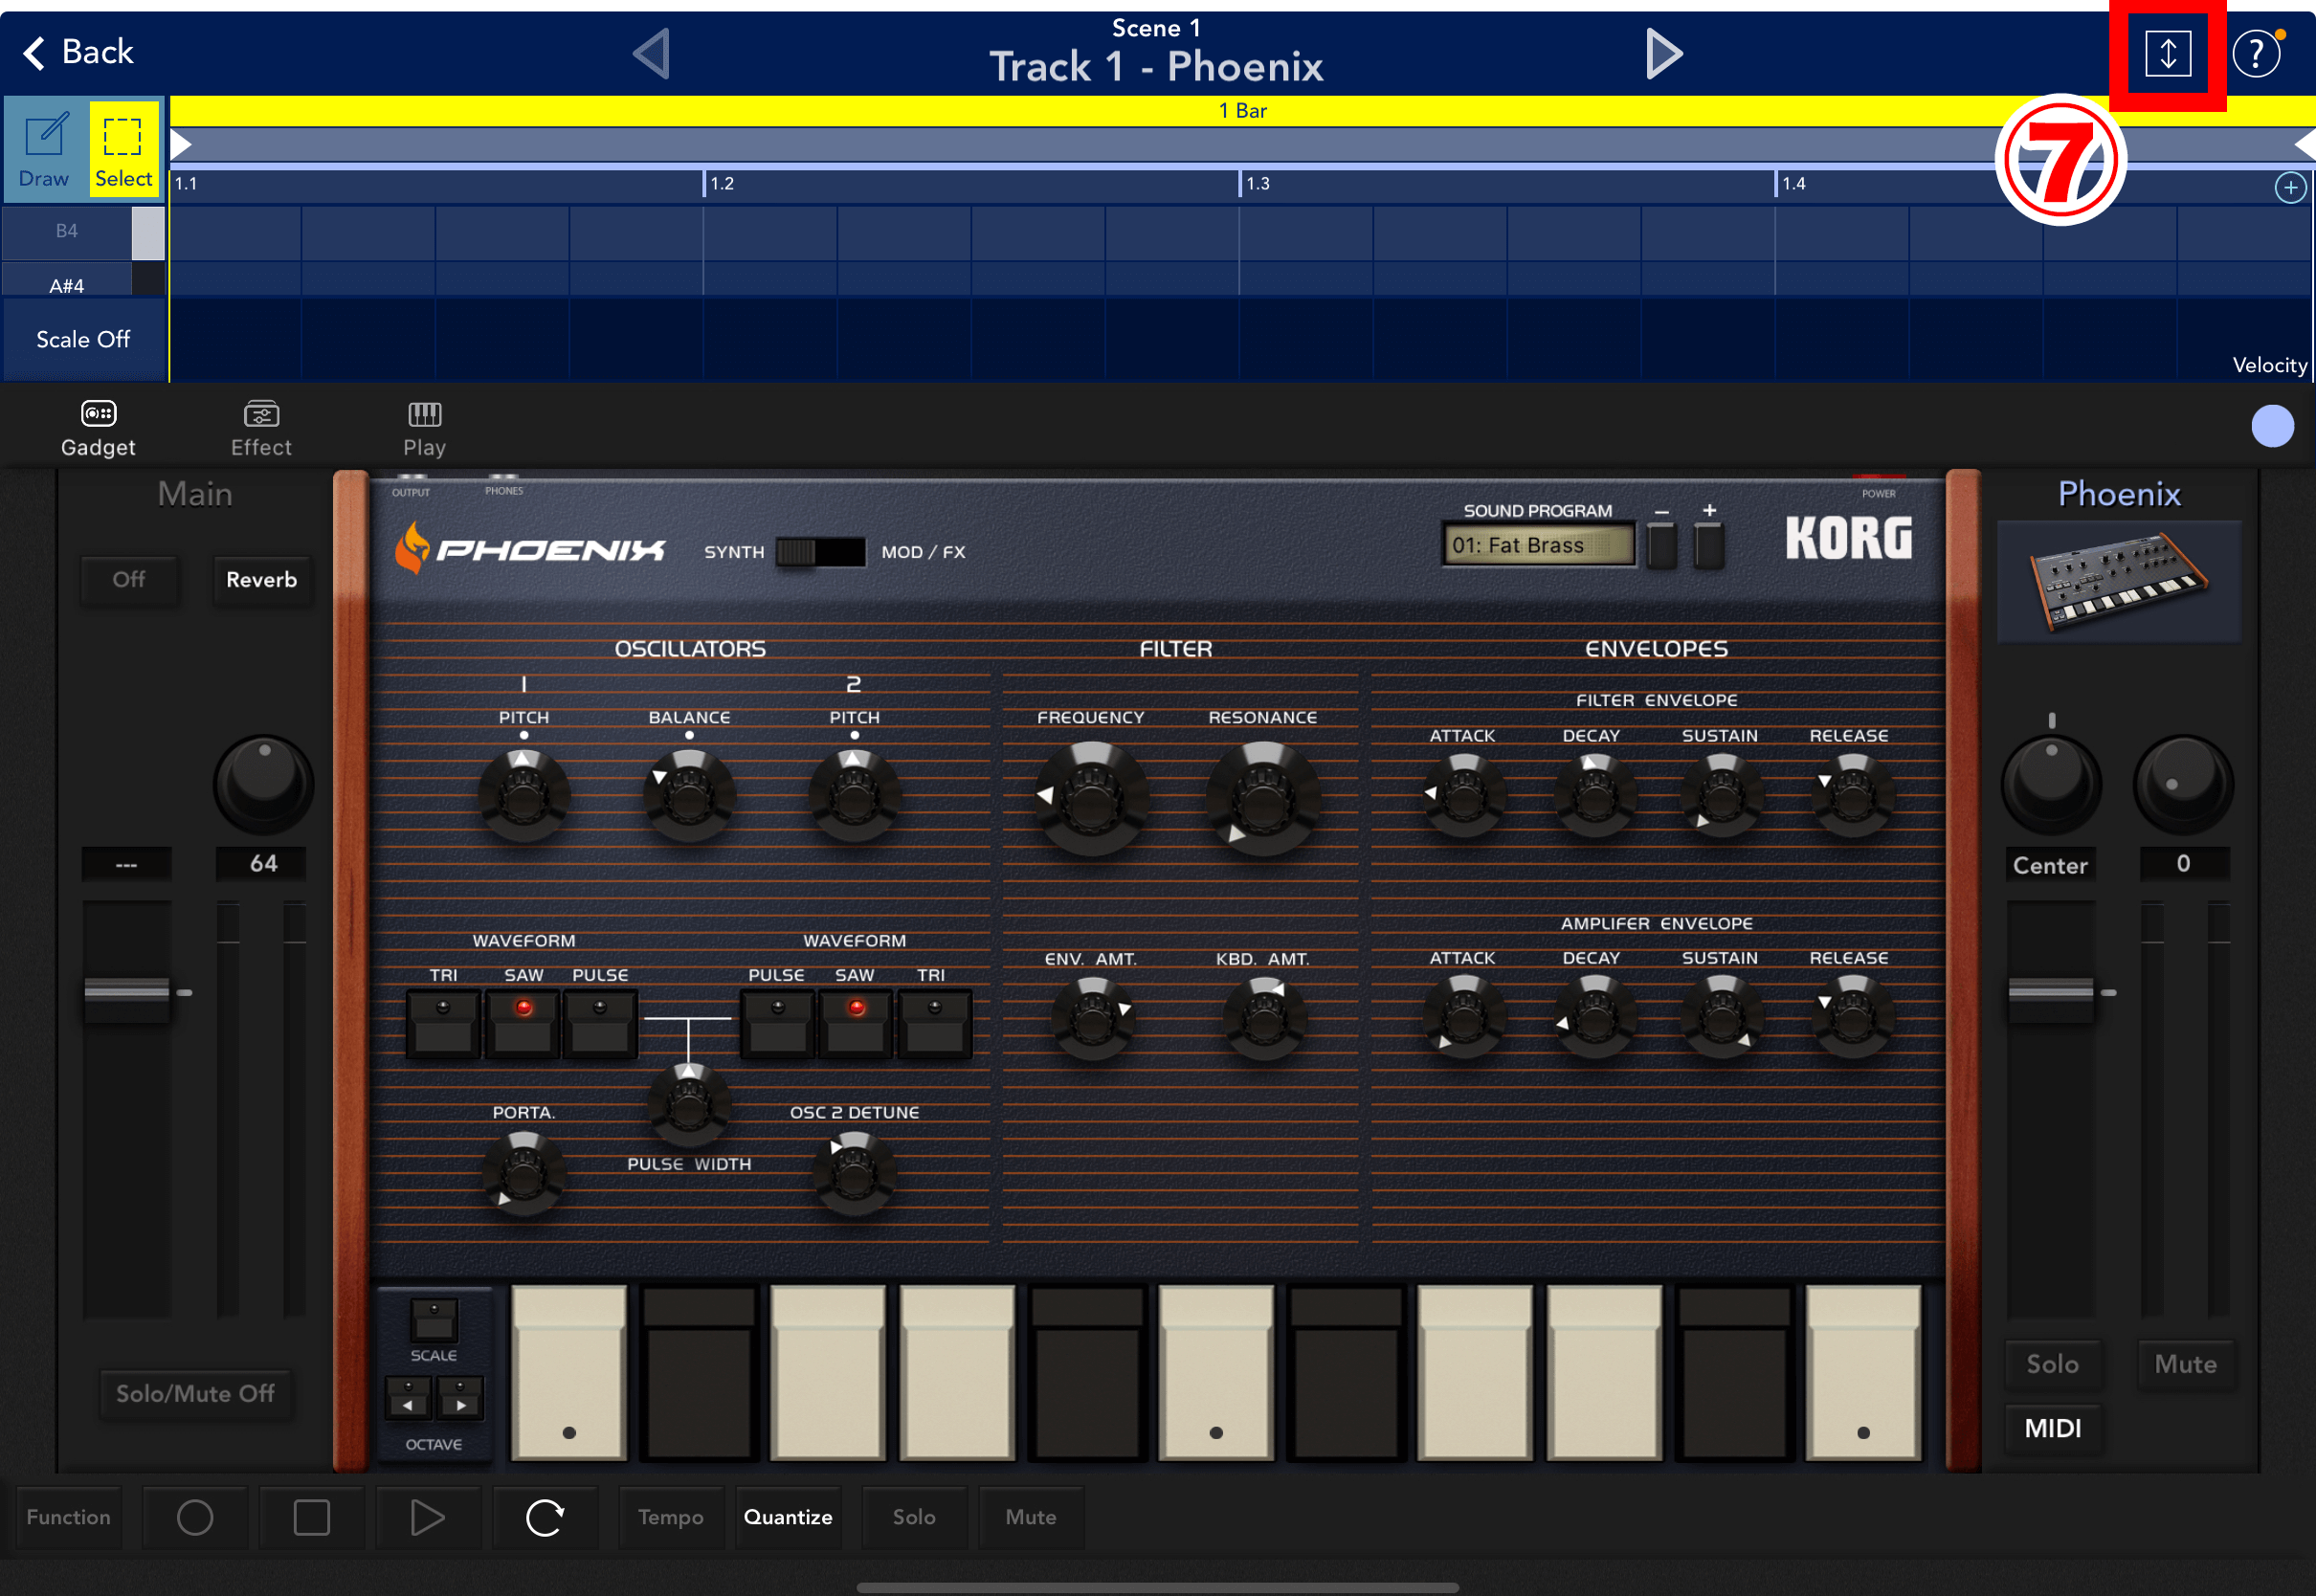
Task: Start recording with the circle button
Action: (195, 1517)
